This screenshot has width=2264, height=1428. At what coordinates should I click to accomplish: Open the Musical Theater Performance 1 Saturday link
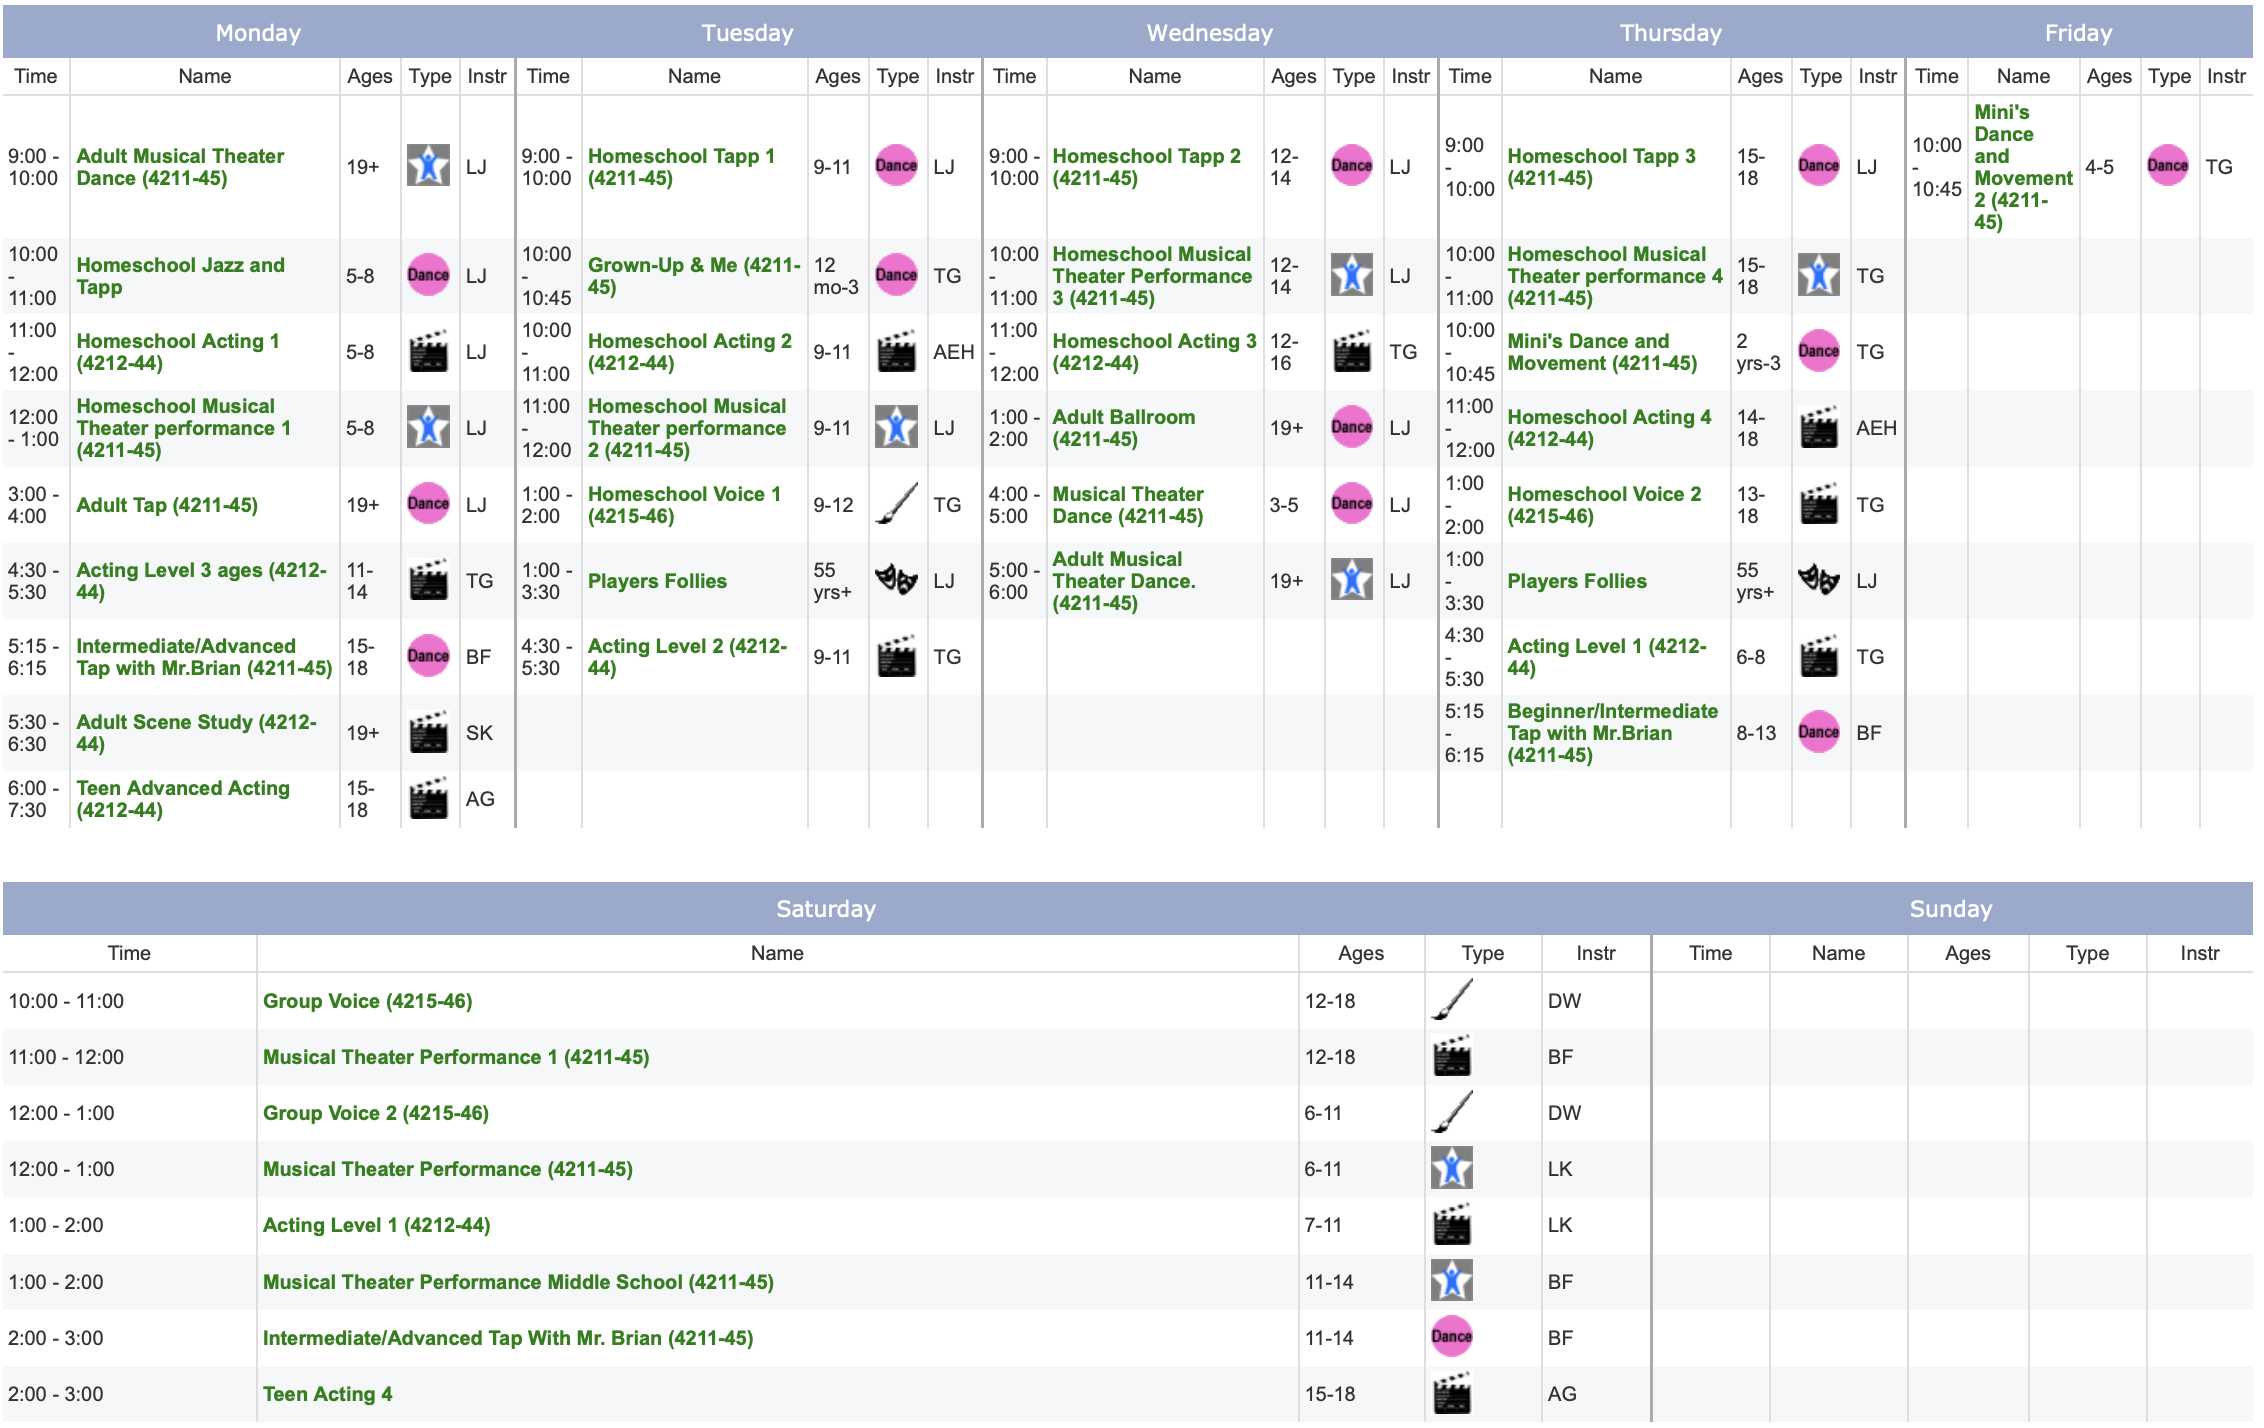(x=456, y=1057)
